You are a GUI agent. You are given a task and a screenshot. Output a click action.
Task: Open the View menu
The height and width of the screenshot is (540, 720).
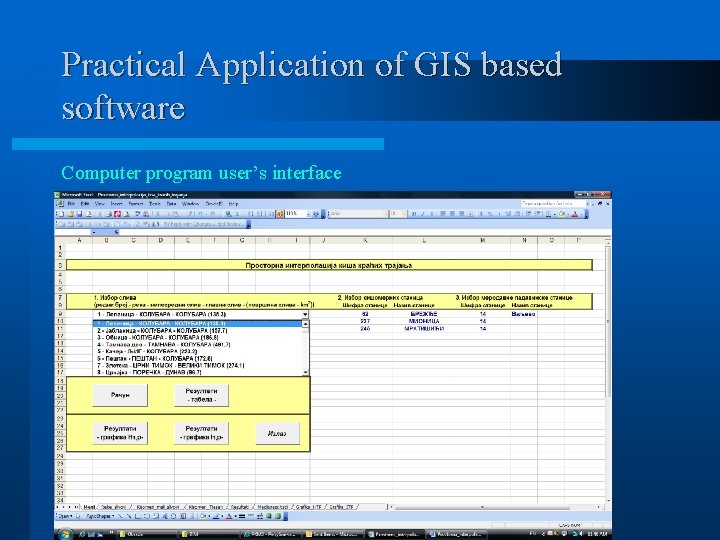pyautogui.click(x=100, y=204)
